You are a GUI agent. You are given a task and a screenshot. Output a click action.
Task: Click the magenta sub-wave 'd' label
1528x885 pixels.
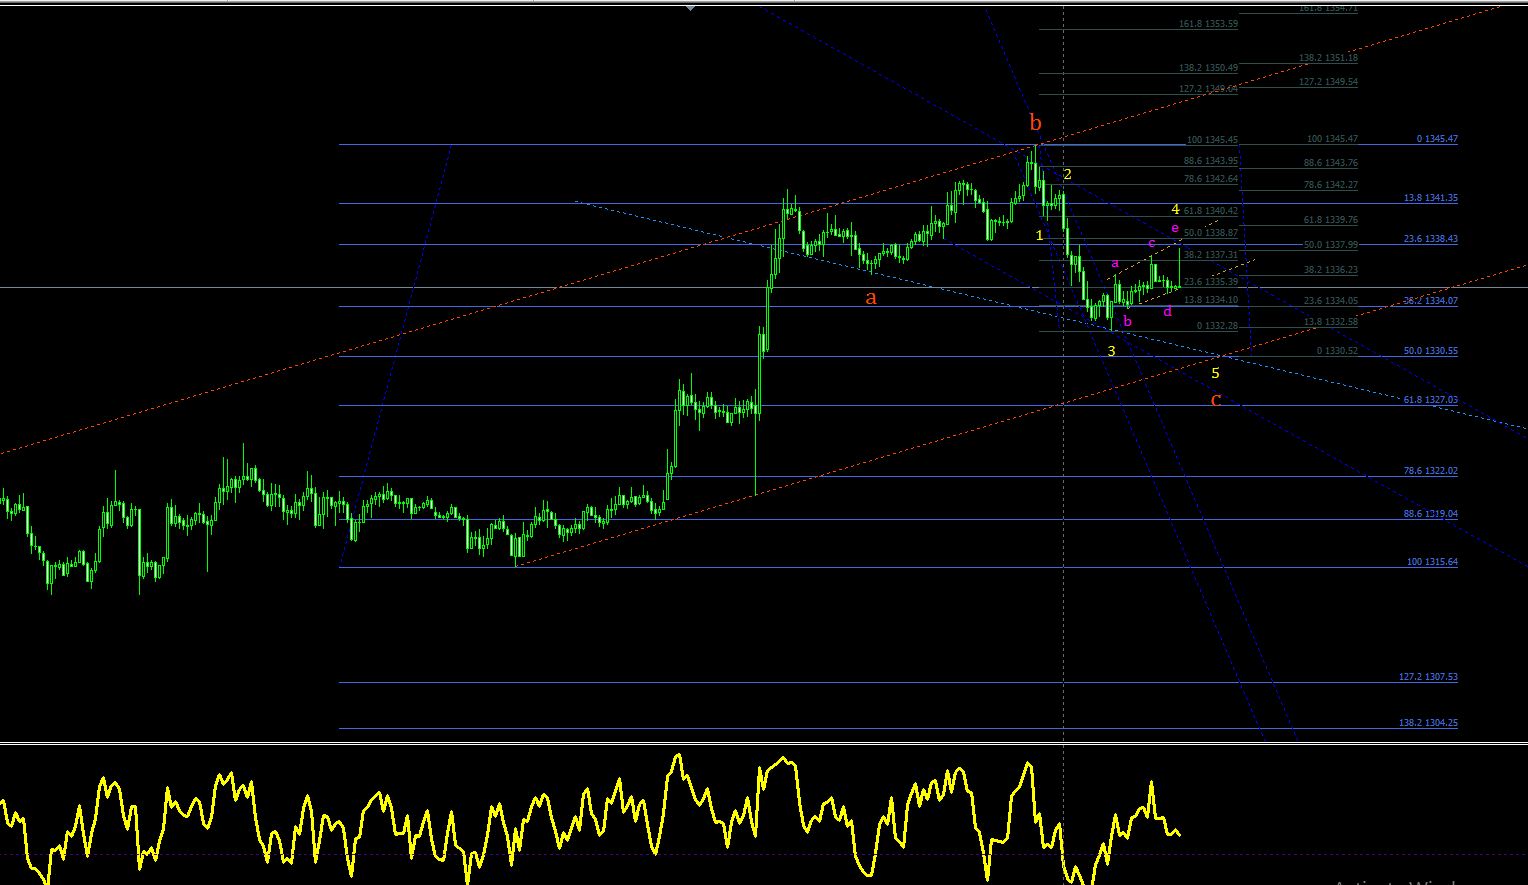coord(1167,311)
